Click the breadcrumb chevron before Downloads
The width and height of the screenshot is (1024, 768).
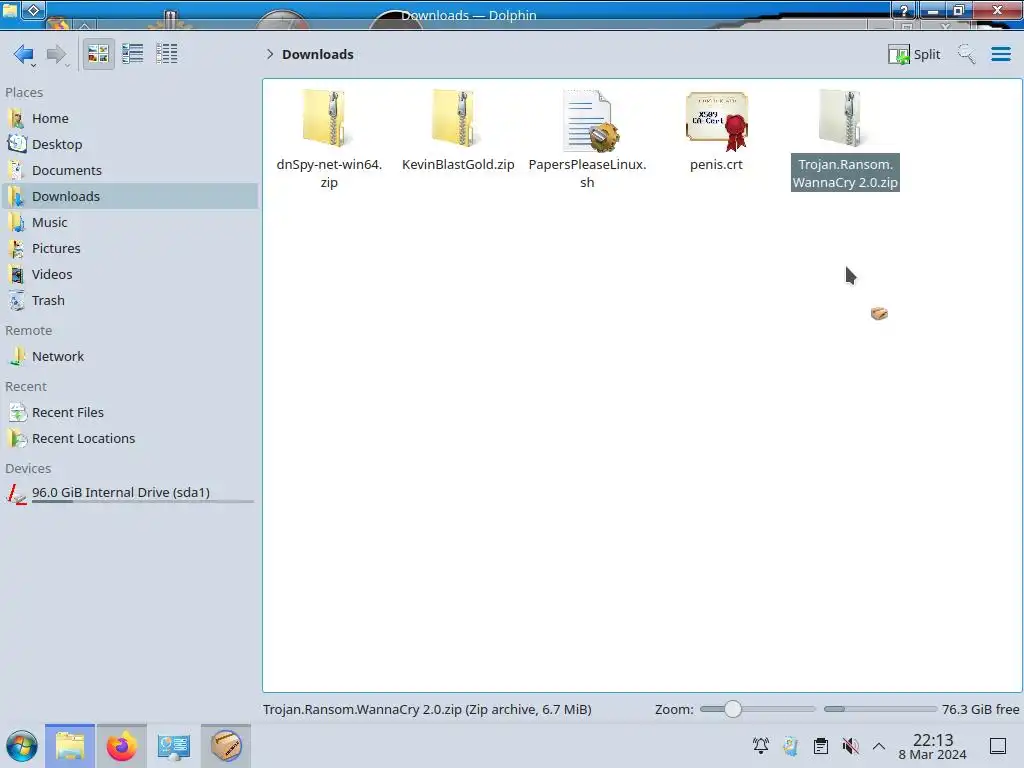[270, 54]
